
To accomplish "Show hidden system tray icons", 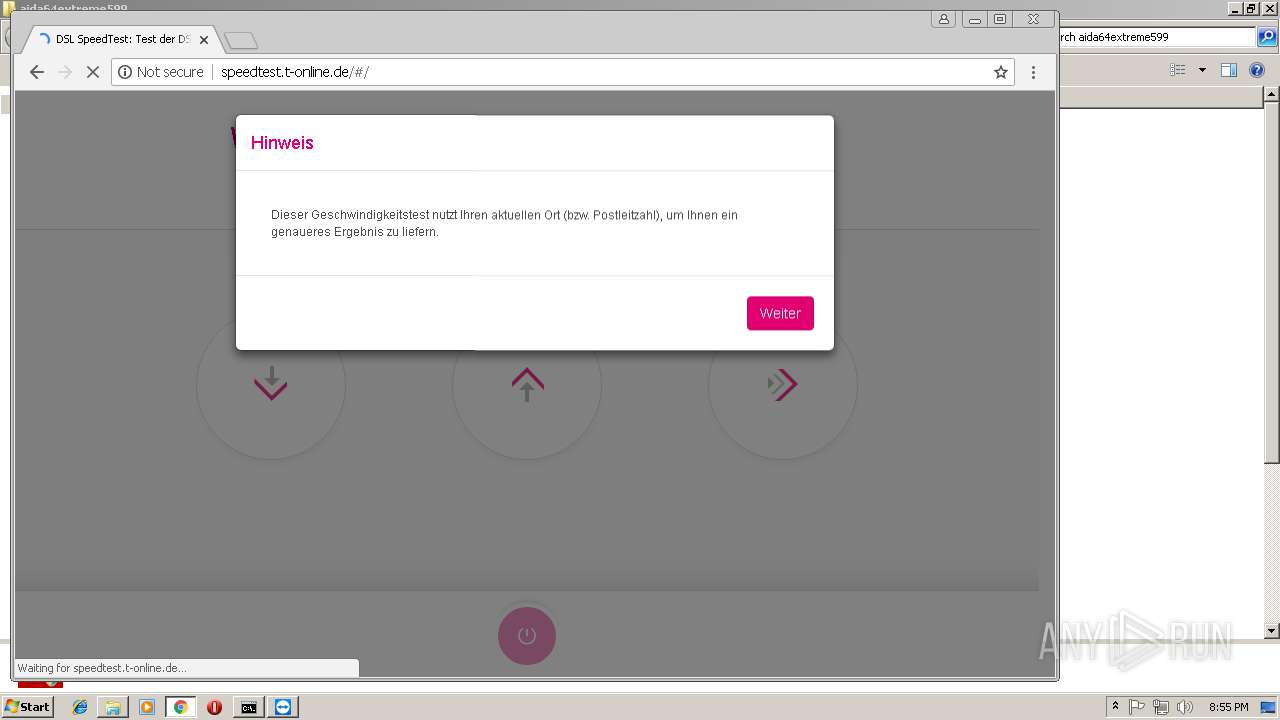I will pyautogui.click(x=1116, y=707).
